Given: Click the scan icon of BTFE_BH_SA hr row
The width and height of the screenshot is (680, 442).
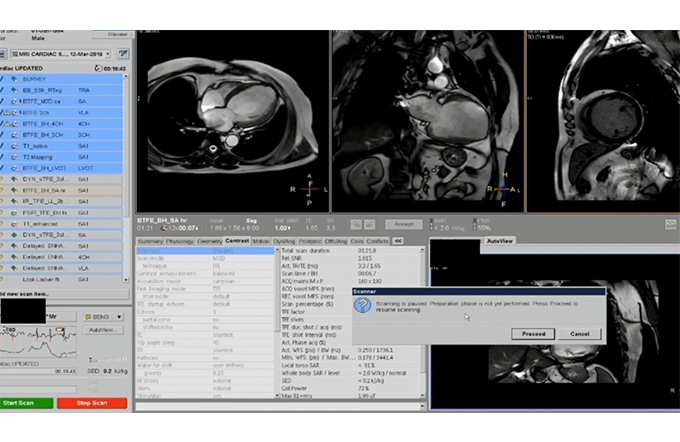Looking at the screenshot, I should pyautogui.click(x=15, y=190).
